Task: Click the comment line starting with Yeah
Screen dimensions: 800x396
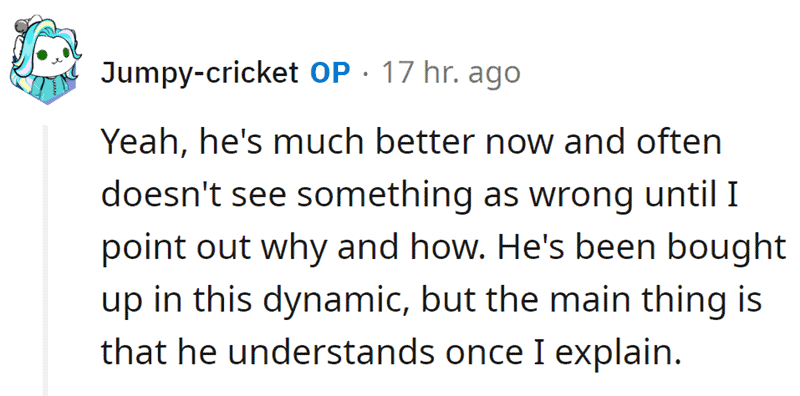Action: (411, 142)
